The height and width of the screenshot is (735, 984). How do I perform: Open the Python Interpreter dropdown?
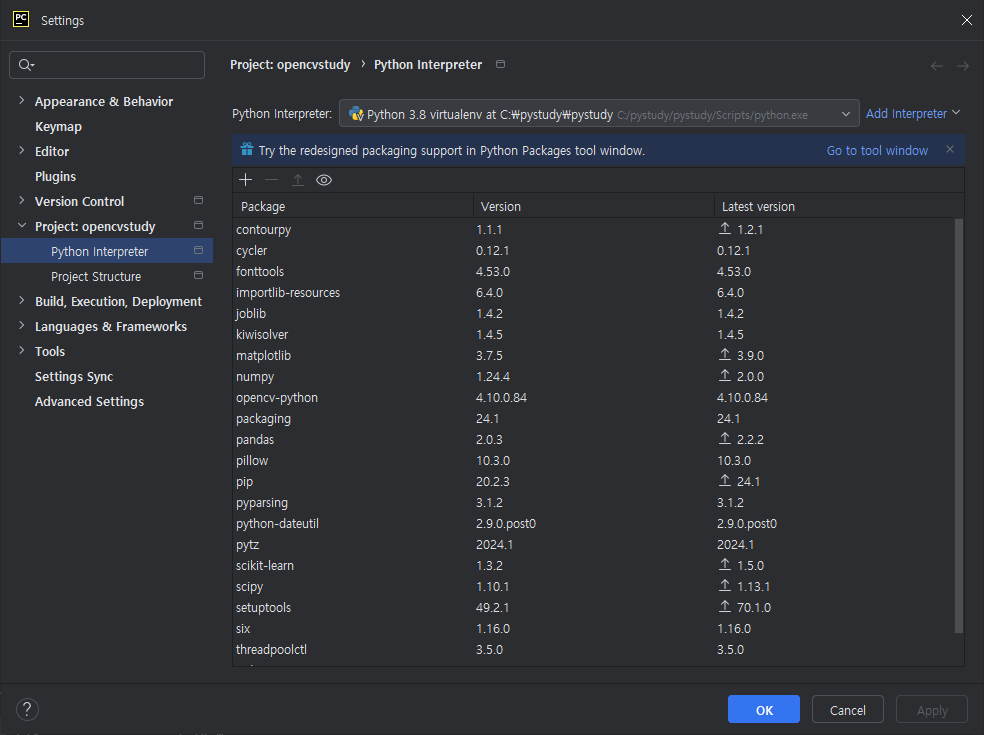[599, 114]
